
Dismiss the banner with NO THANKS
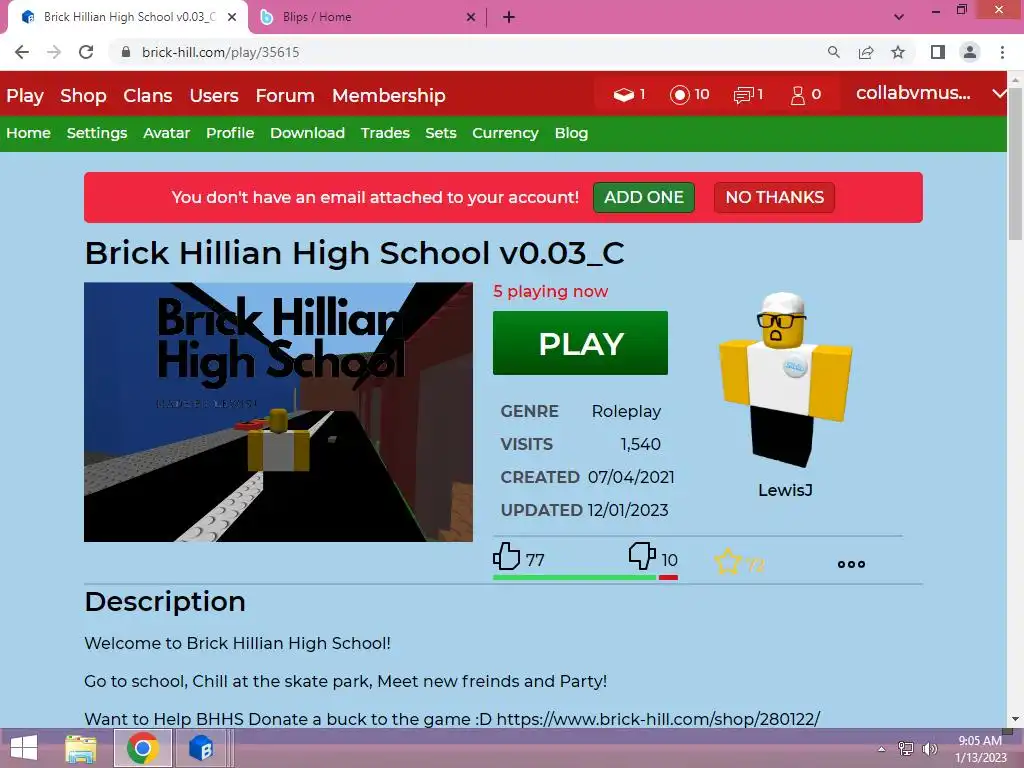(x=775, y=197)
